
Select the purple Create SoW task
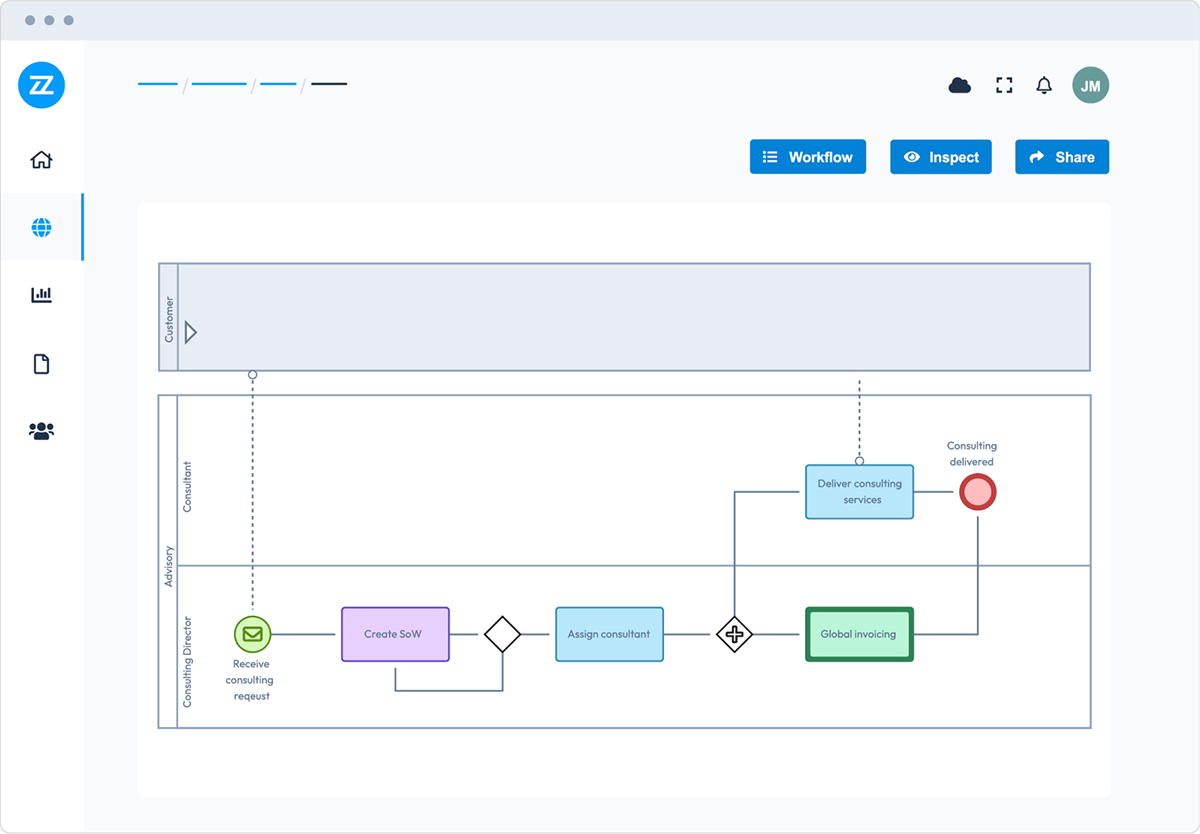tap(395, 634)
